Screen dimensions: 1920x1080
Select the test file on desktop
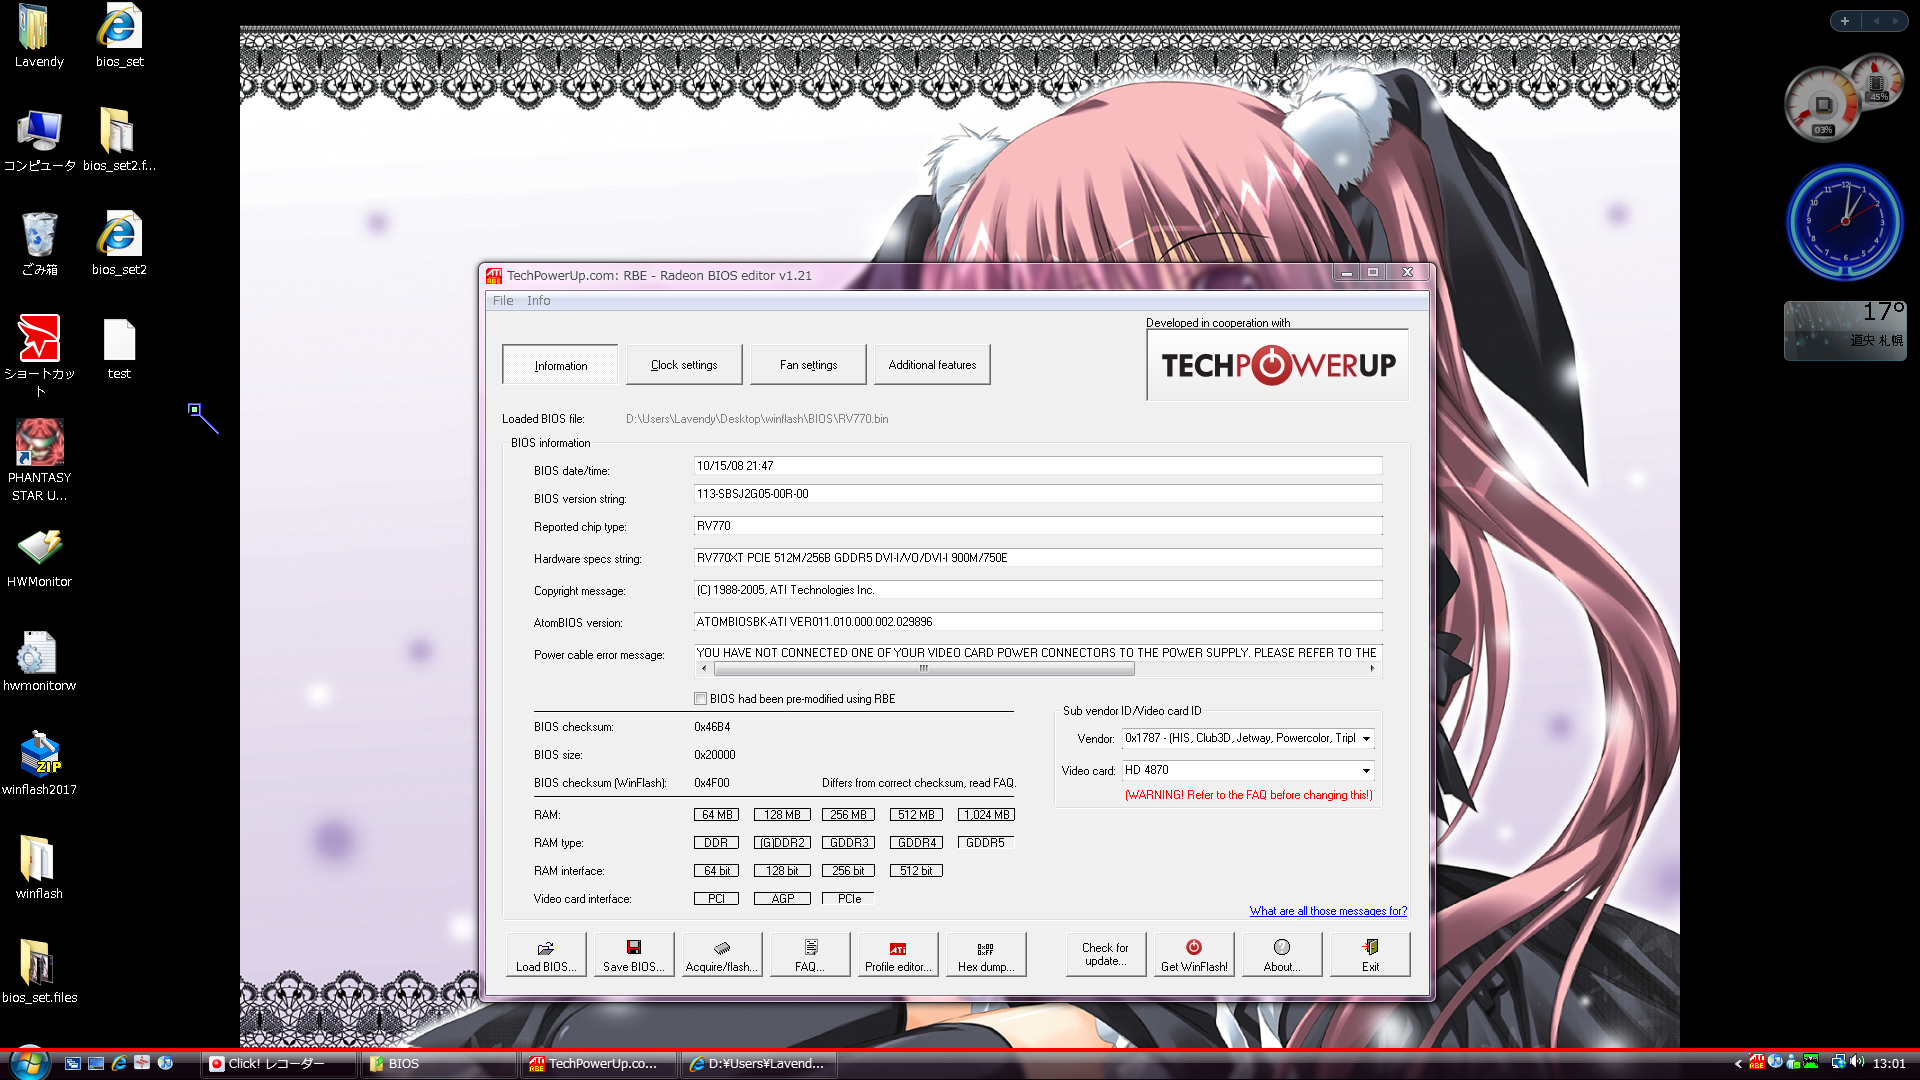click(119, 349)
